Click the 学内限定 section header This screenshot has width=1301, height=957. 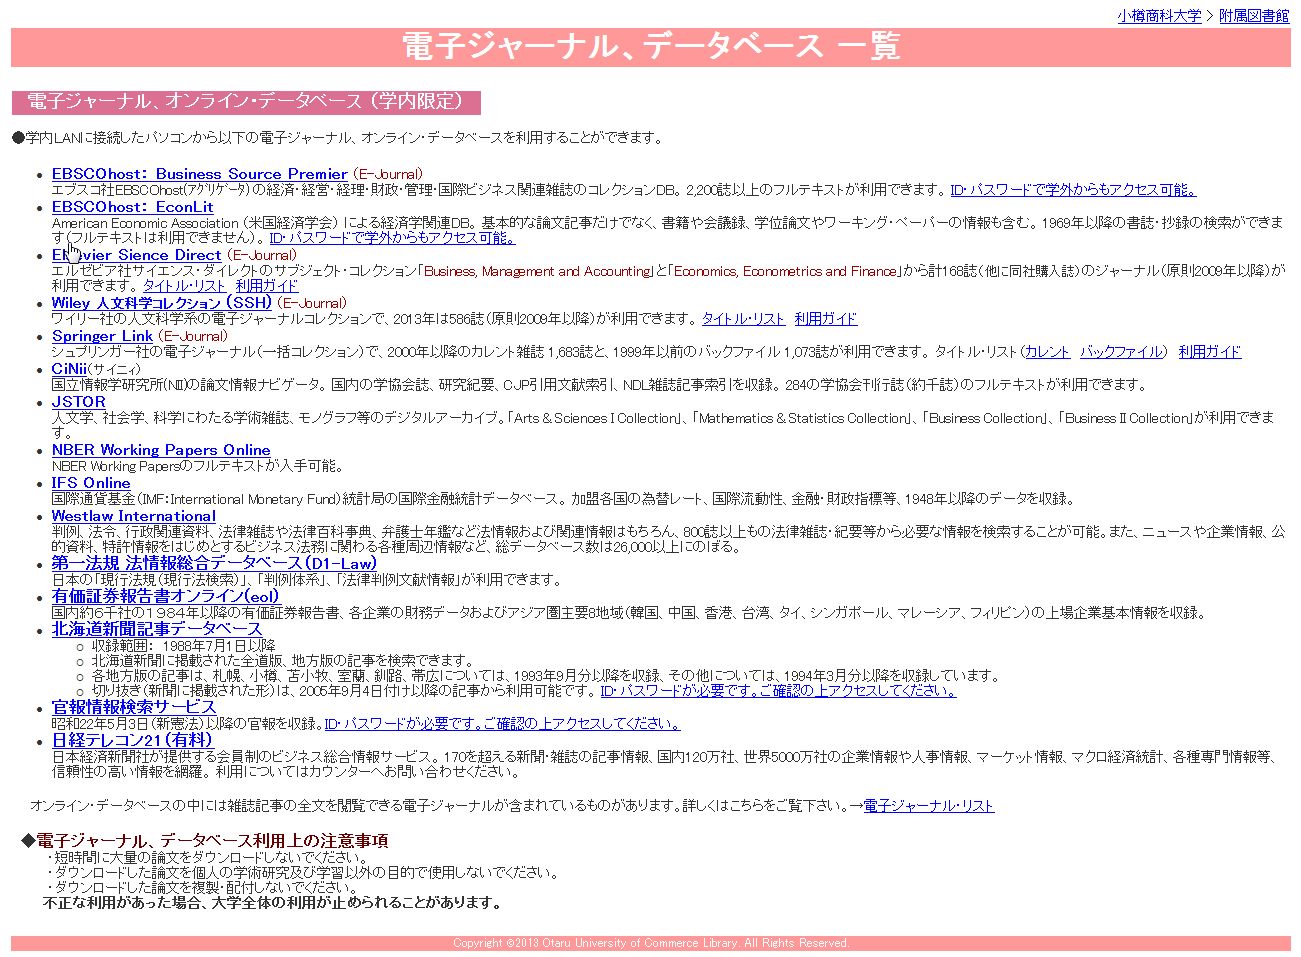(246, 102)
